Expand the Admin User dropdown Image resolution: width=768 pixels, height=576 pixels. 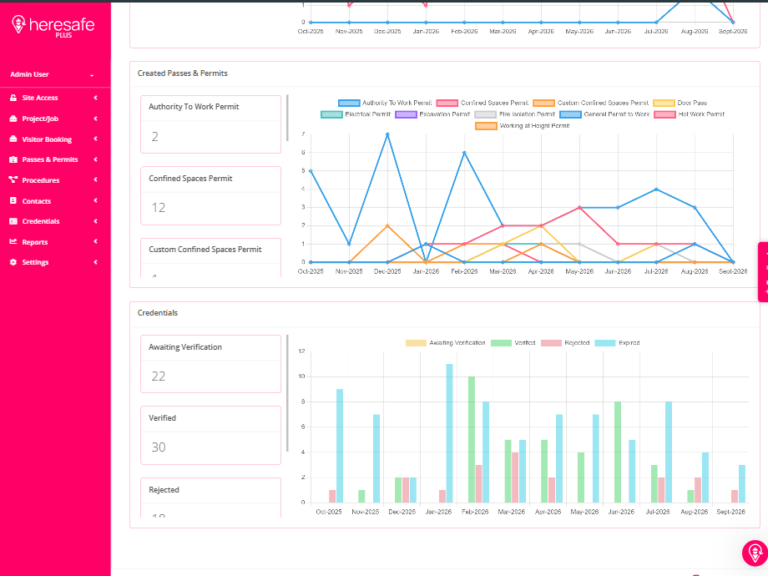92,75
